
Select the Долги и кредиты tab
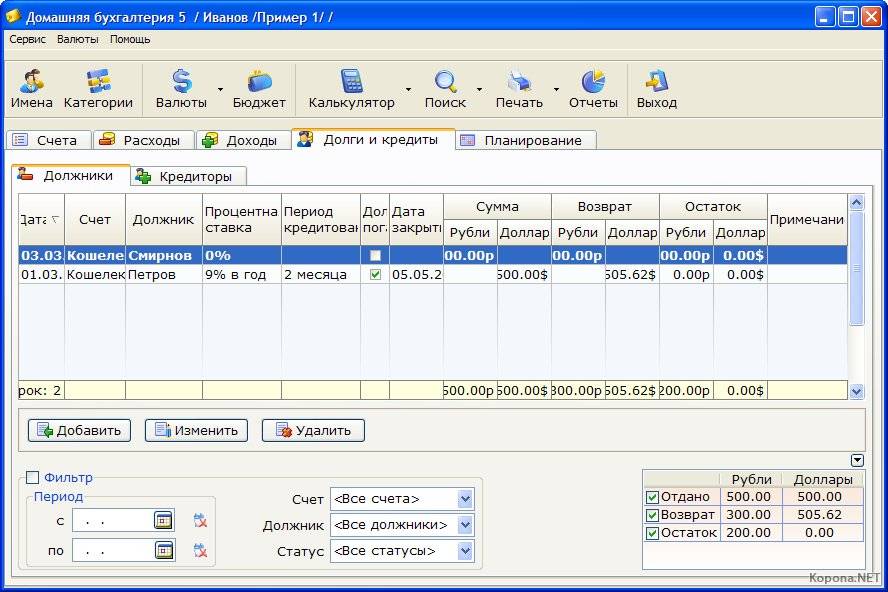373,139
